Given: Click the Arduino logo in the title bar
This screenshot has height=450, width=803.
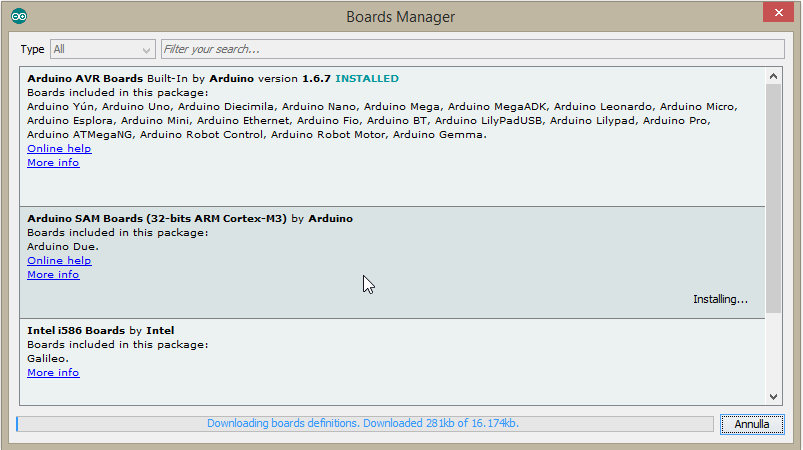Looking at the screenshot, I should (x=19, y=16).
